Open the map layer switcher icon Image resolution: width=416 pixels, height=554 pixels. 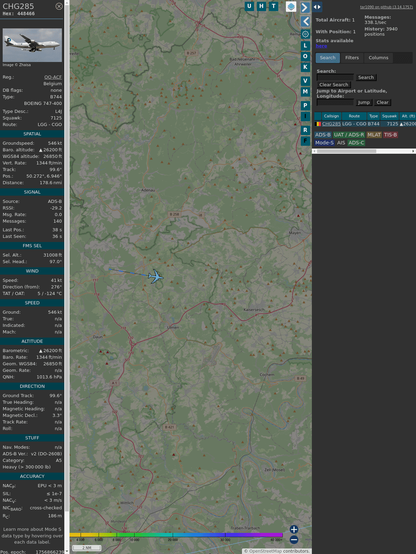coord(291,6)
